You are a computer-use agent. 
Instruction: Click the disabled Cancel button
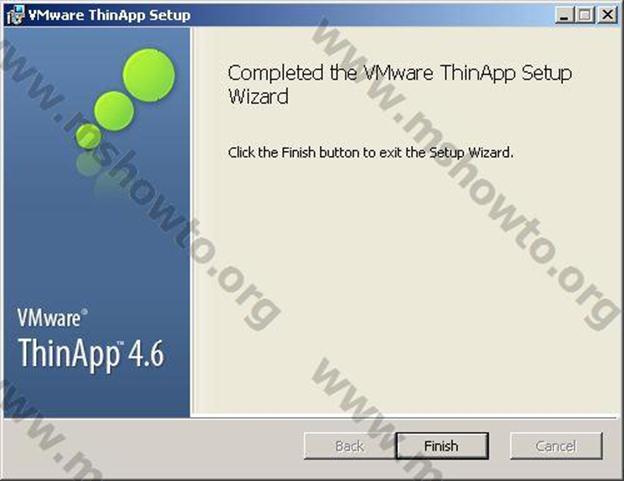556,446
